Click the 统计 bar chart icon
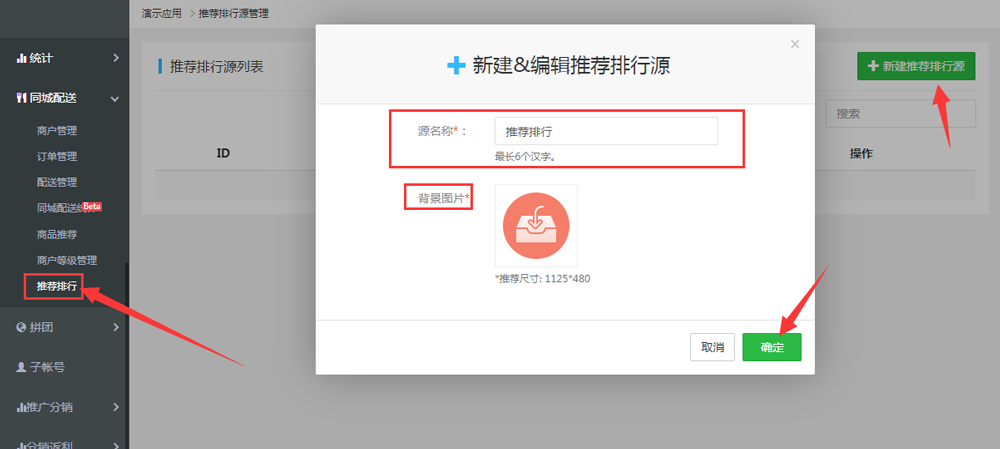The height and width of the screenshot is (449, 1000). [x=21, y=58]
